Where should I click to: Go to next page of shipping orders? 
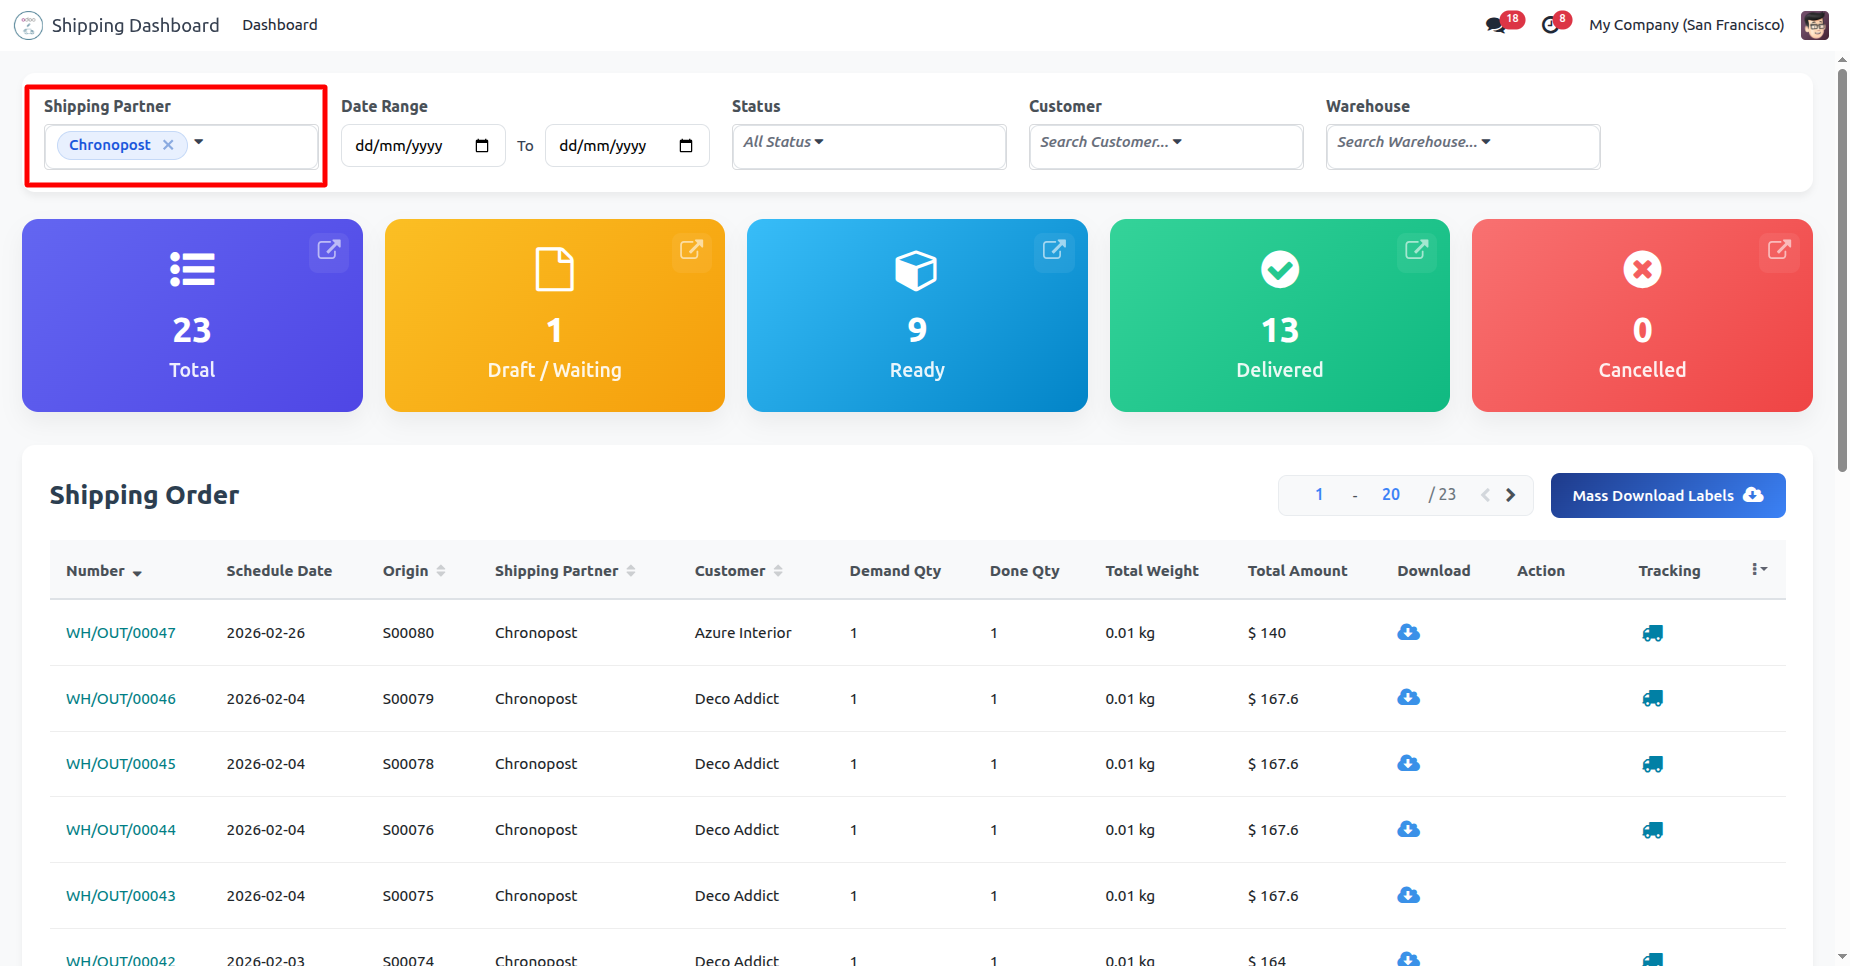pos(1511,495)
